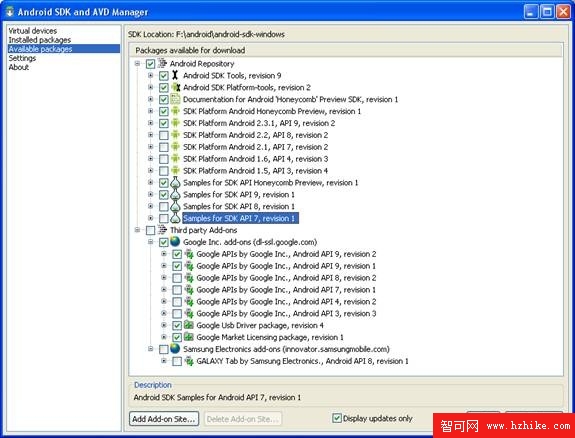The image size is (575, 438).
Task: Collapse the Google Inc. add-ons node
Action: click(x=150, y=242)
